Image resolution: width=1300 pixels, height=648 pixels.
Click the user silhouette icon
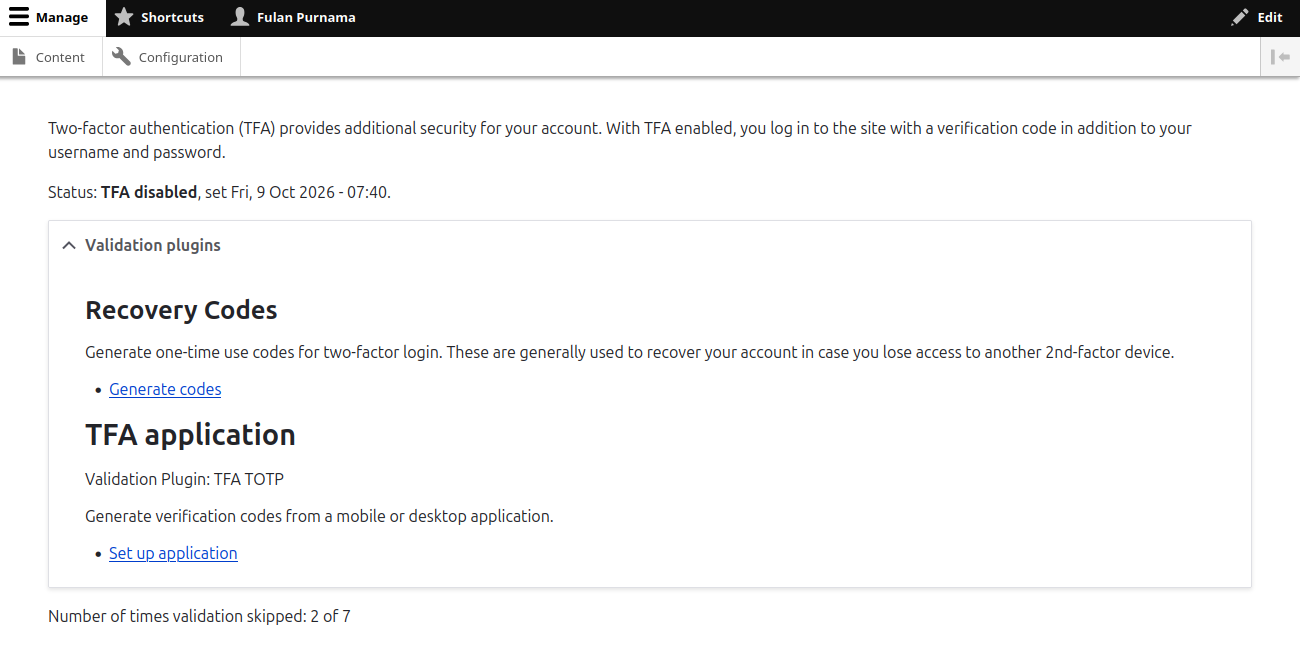[x=240, y=17]
